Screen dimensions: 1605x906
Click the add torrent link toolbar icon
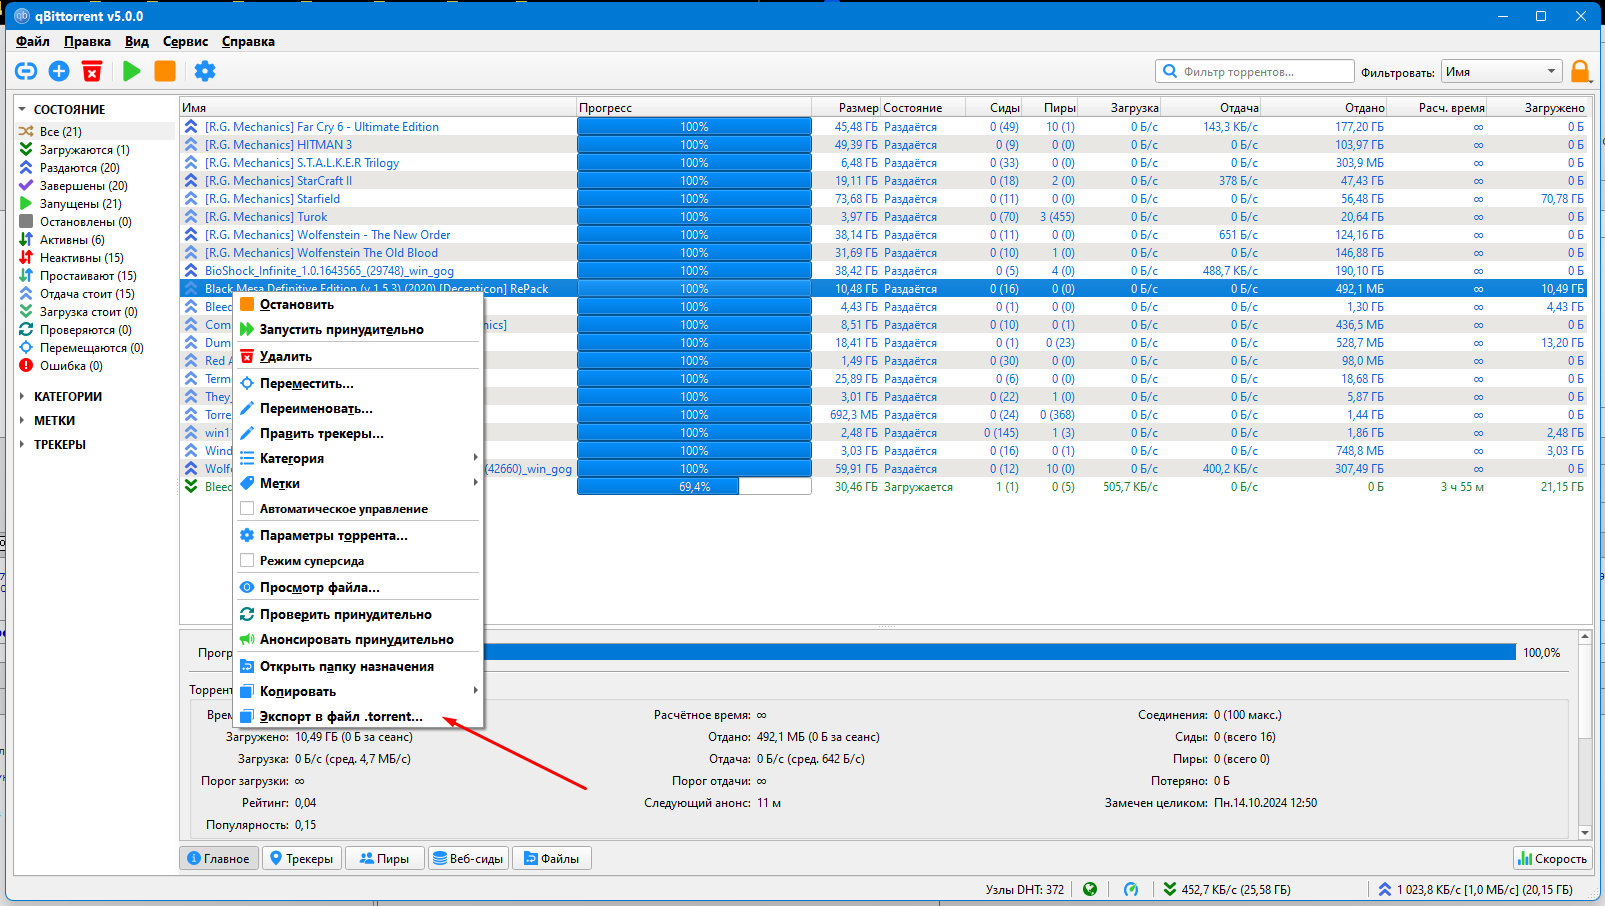pos(26,71)
